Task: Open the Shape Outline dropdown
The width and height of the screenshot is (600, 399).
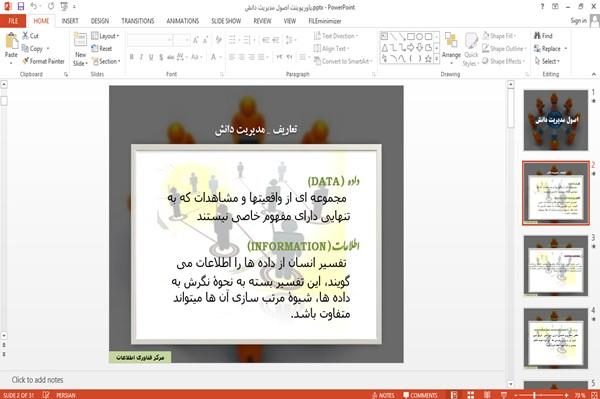Action: [504, 49]
